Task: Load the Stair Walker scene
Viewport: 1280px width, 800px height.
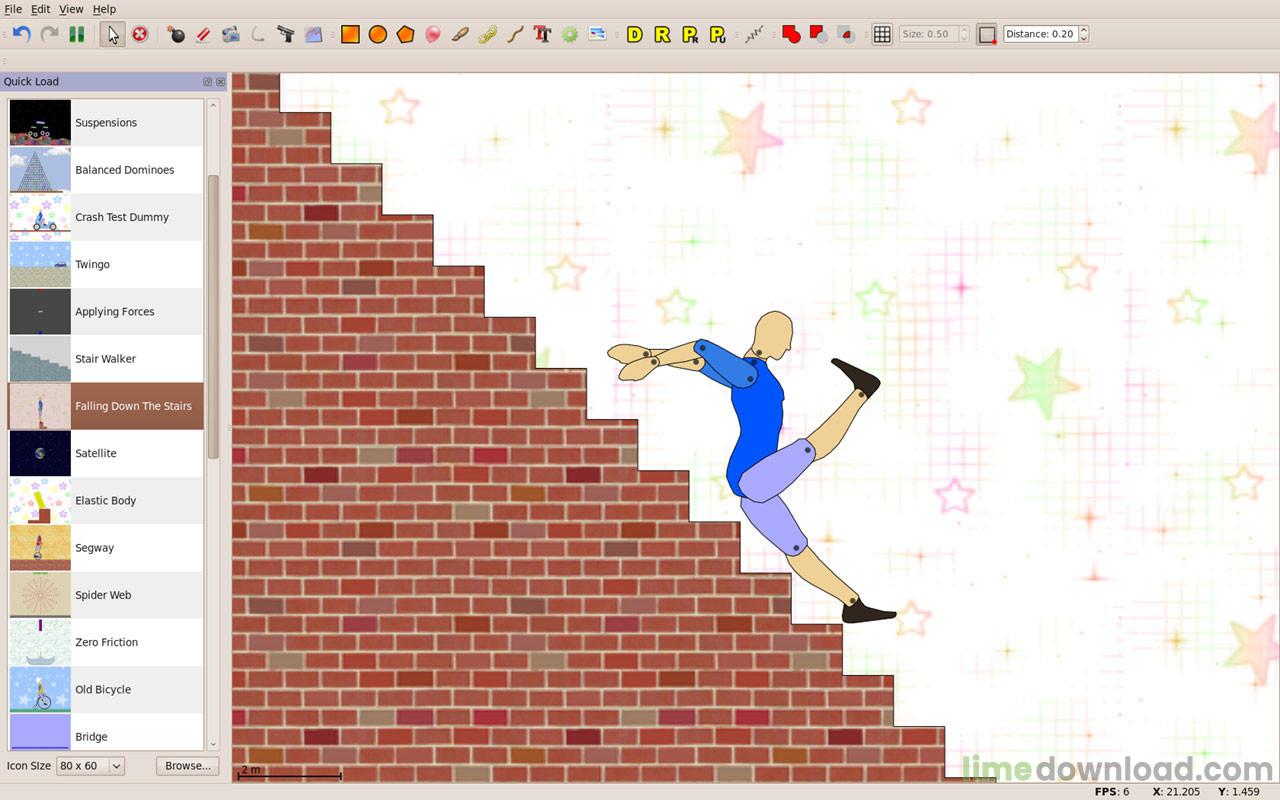Action: pos(106,359)
